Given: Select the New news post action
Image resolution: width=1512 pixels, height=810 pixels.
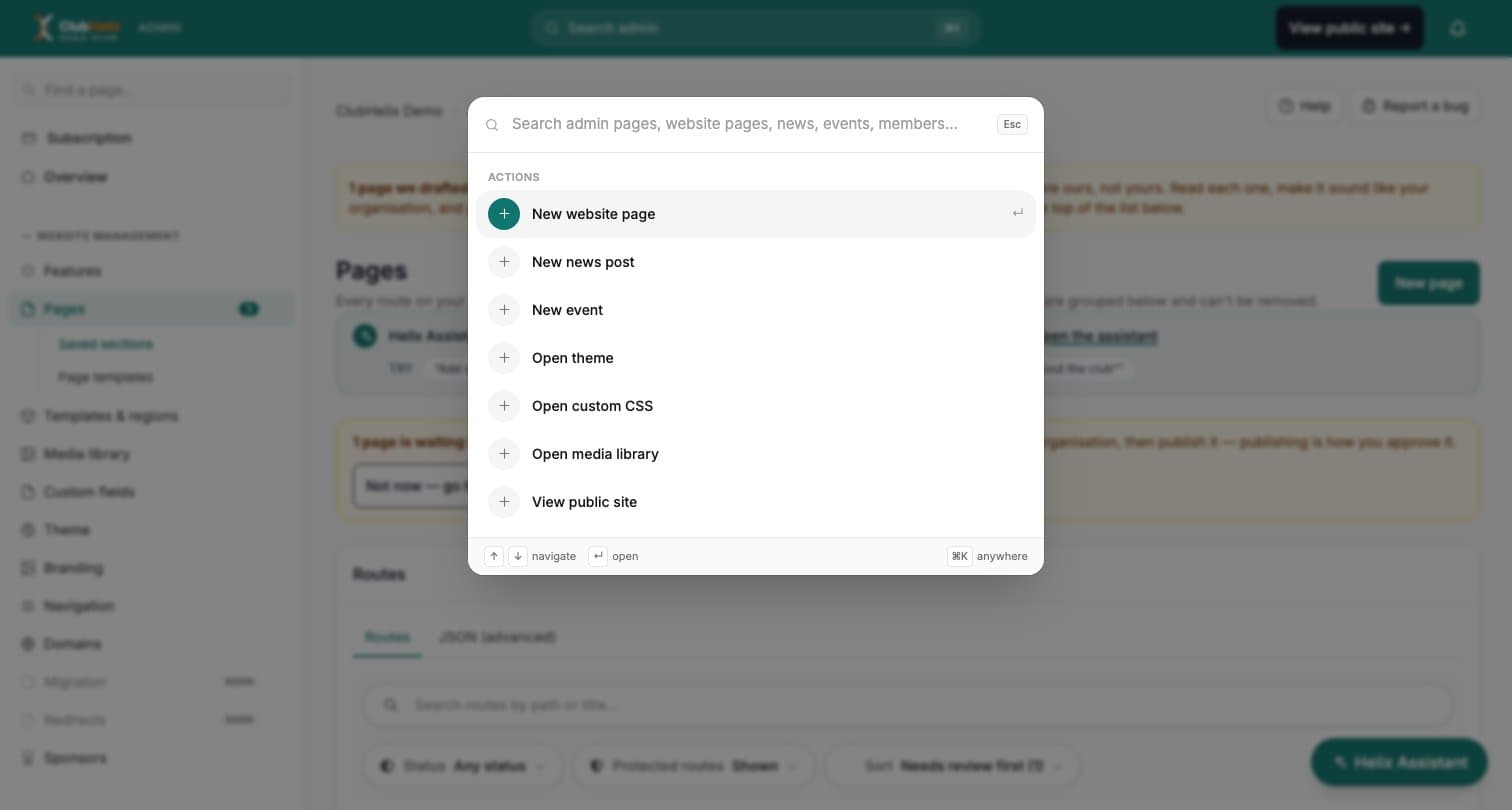Looking at the screenshot, I should 756,262.
